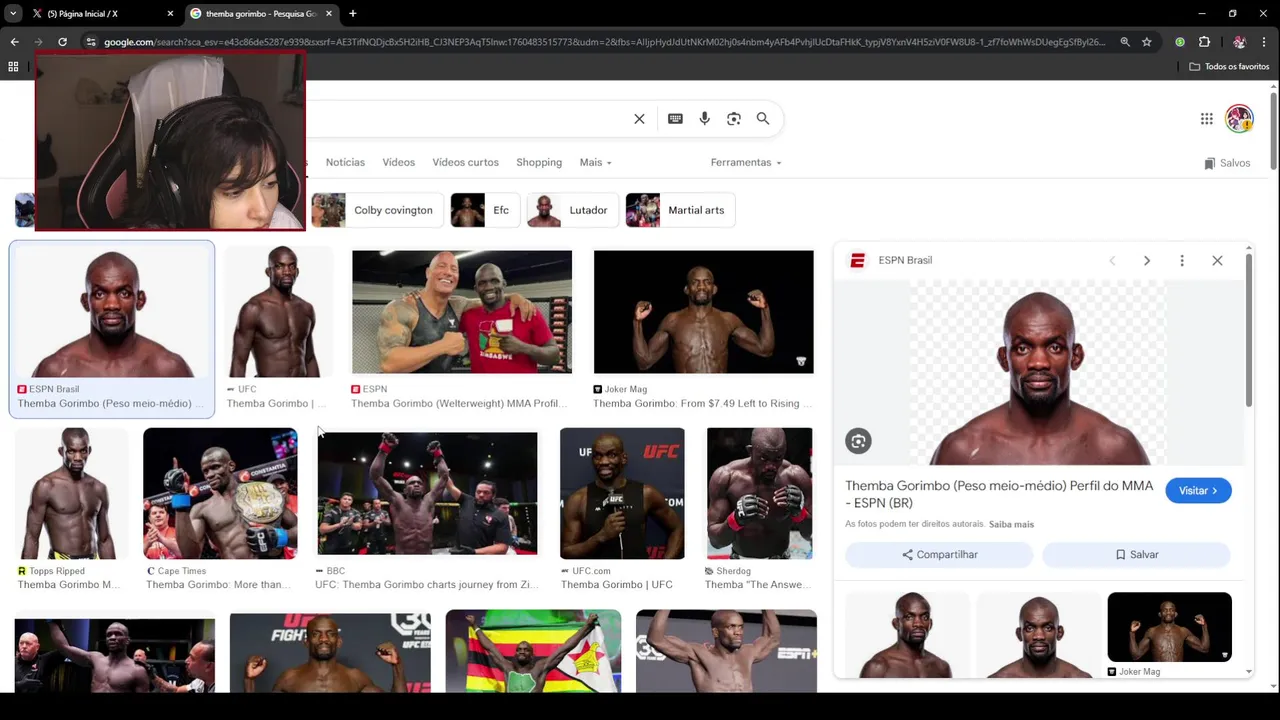The image size is (1280, 720).
Task: Click the Compartilhar button
Action: coord(939,555)
